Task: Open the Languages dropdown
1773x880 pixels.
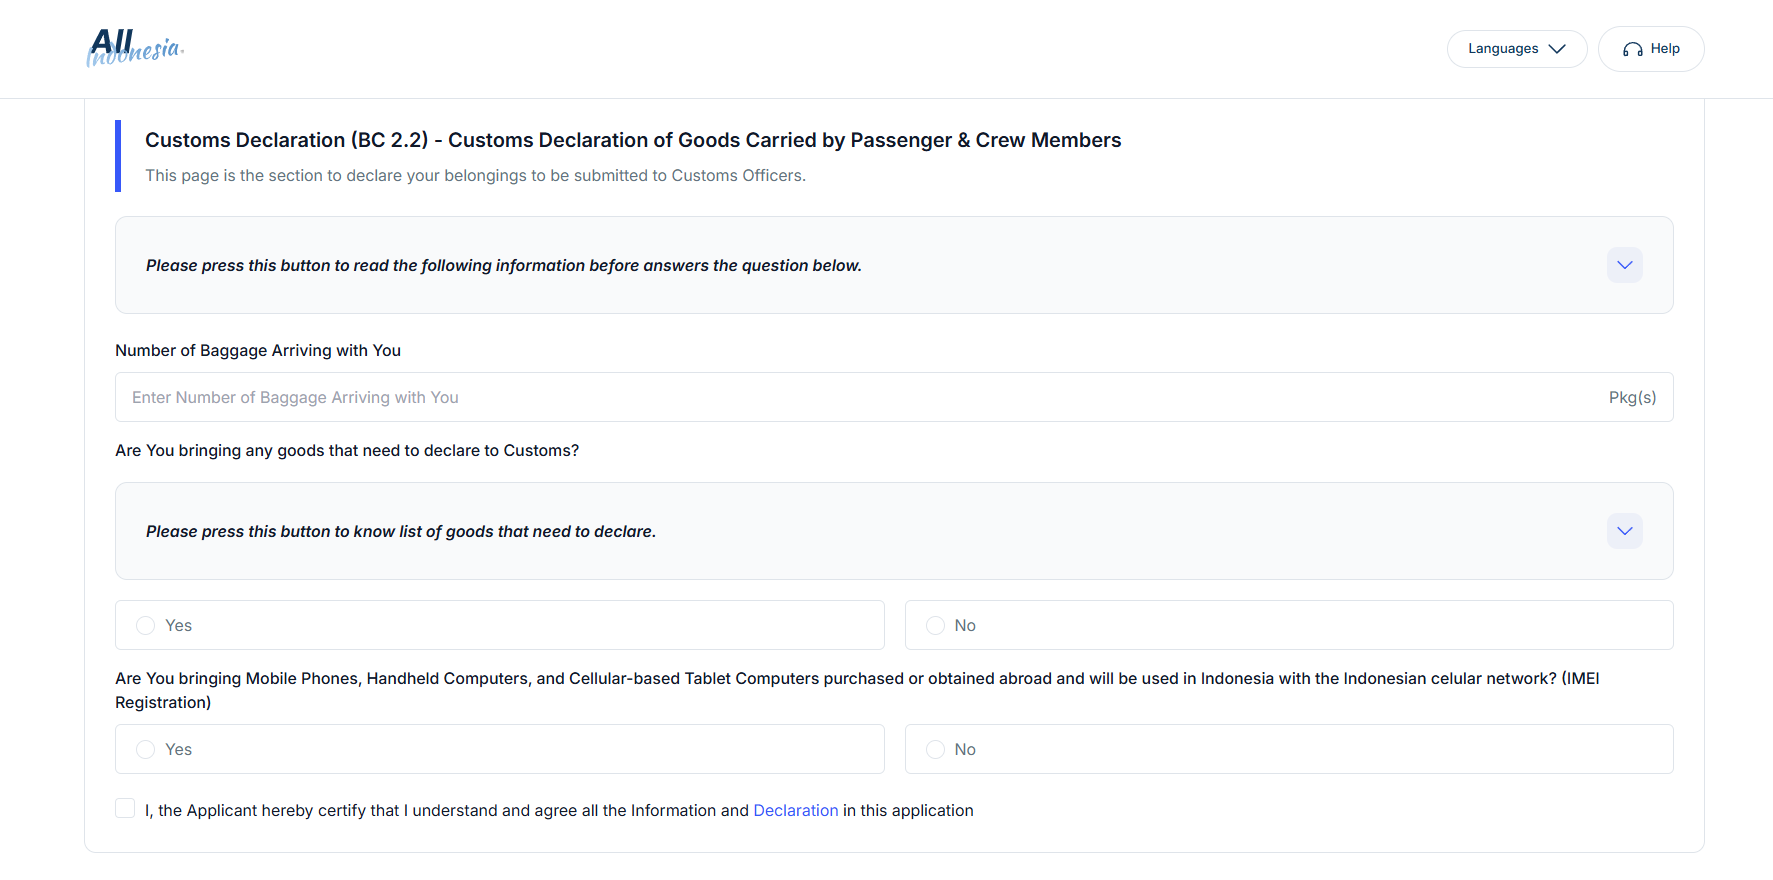Action: (1516, 48)
